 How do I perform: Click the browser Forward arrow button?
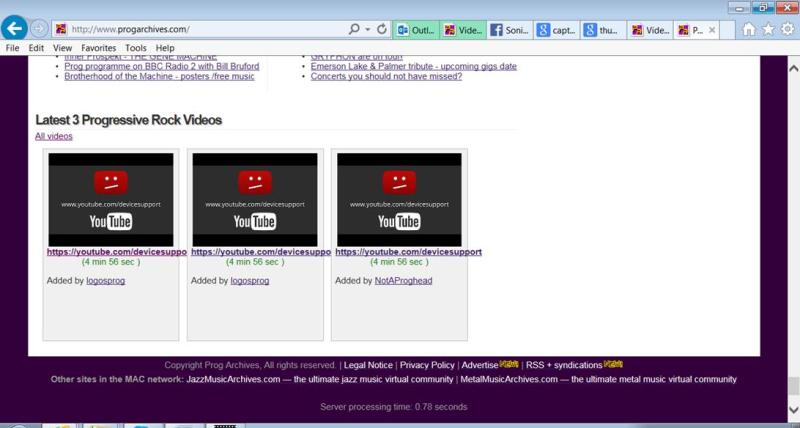click(x=39, y=29)
